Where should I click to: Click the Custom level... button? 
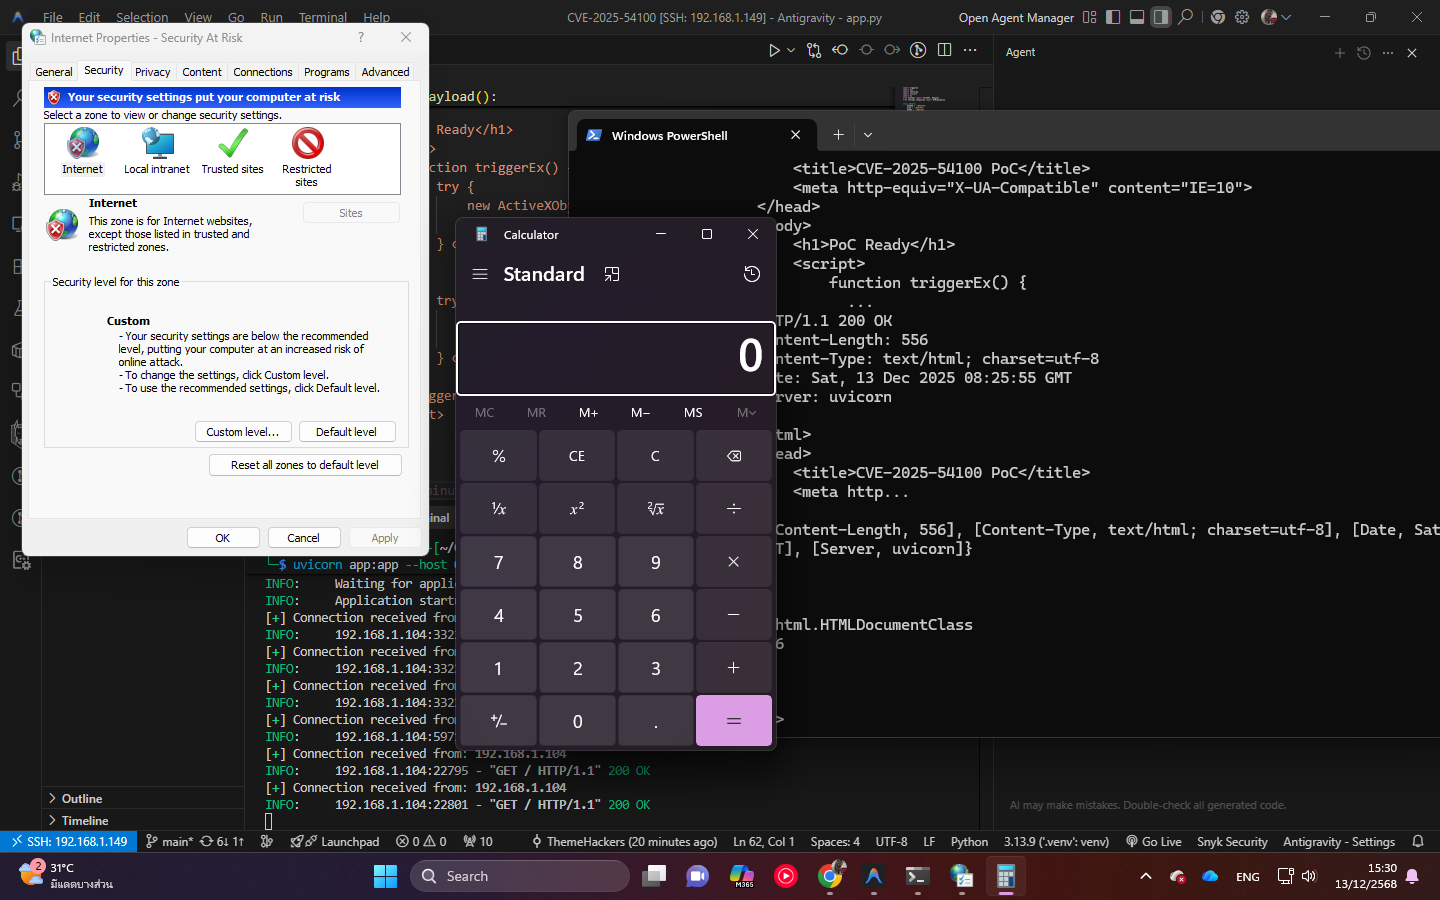pyautogui.click(x=243, y=432)
